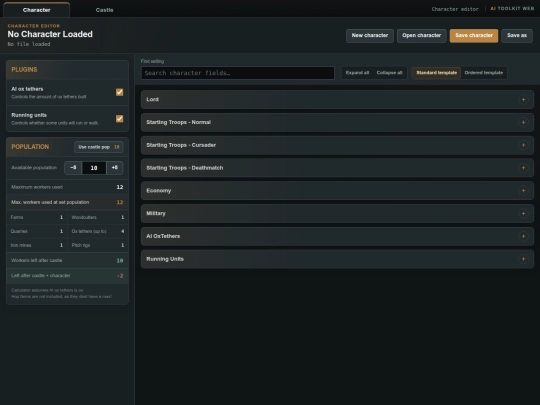Open the Lord section header
This screenshot has height=405, width=540.
(x=337, y=100)
